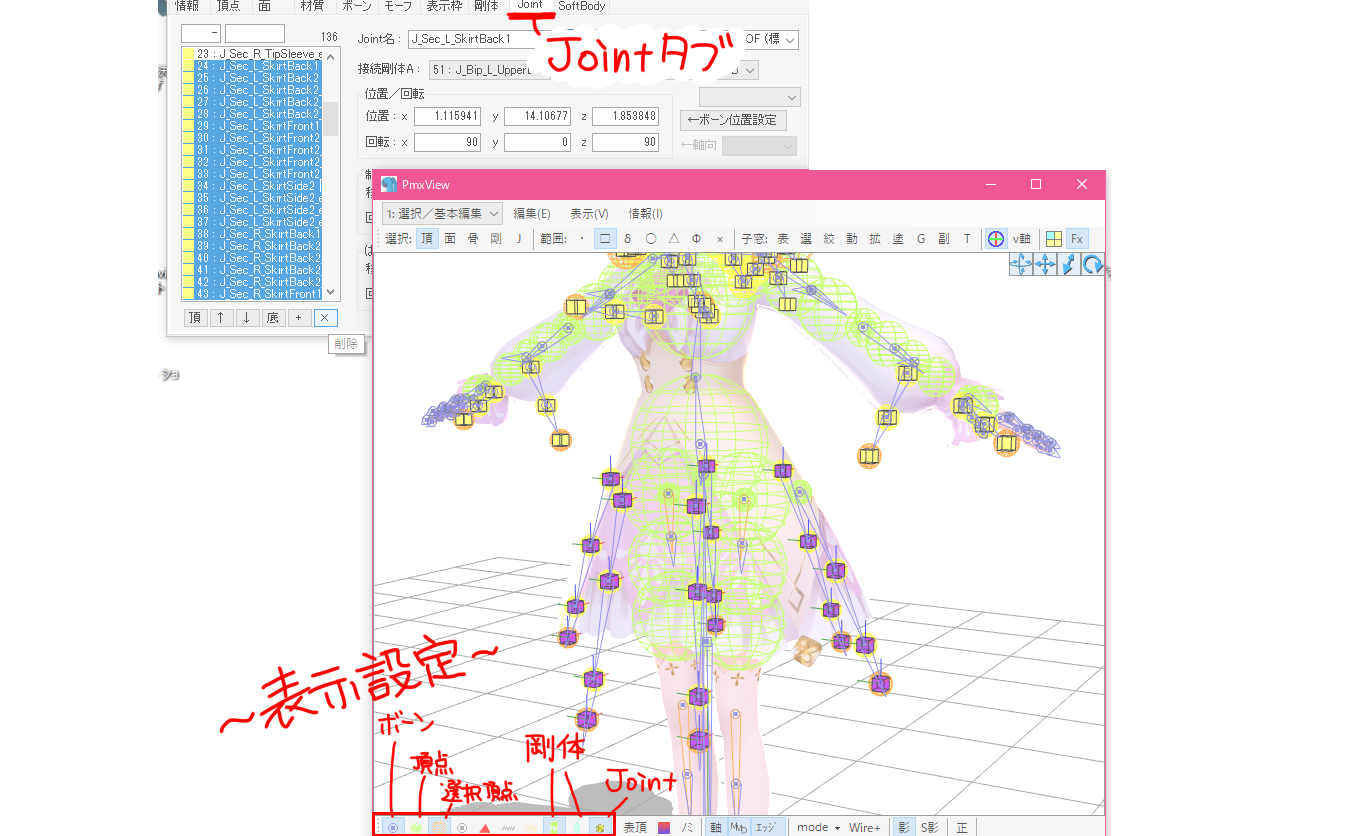This screenshot has height=836, width=1350.
Task: Open the 1: 選択/基本編集 mode dropdown
Action: 442,213
